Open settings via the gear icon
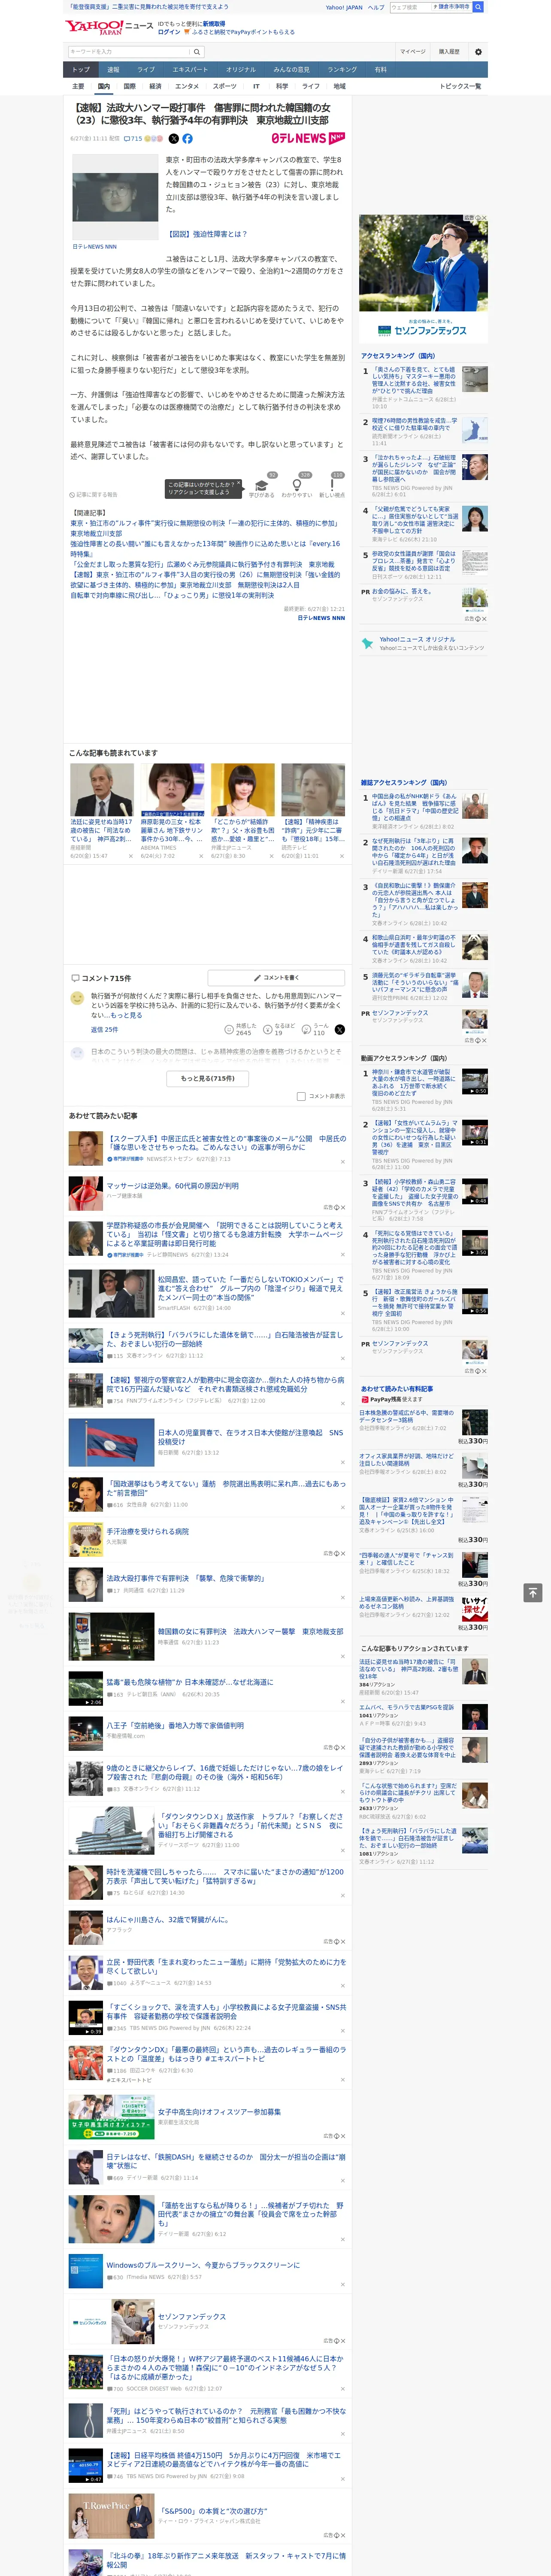Screen dimensions: 551x2576 click(478, 52)
